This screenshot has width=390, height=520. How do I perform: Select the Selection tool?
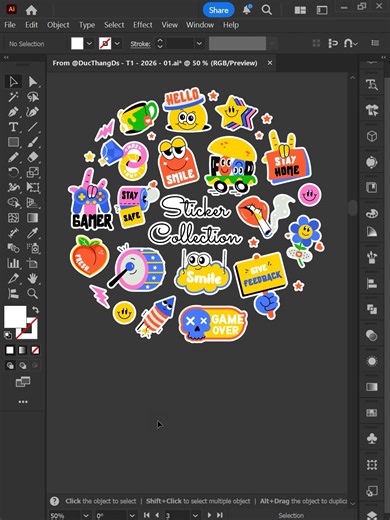point(13,81)
